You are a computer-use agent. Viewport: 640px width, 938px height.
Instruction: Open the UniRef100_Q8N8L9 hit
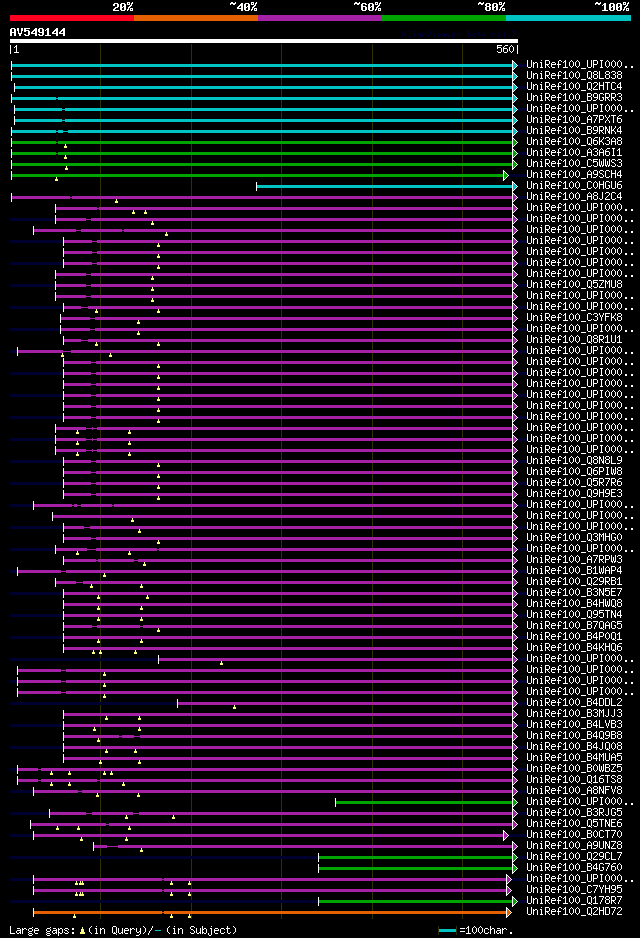[x=574, y=461]
